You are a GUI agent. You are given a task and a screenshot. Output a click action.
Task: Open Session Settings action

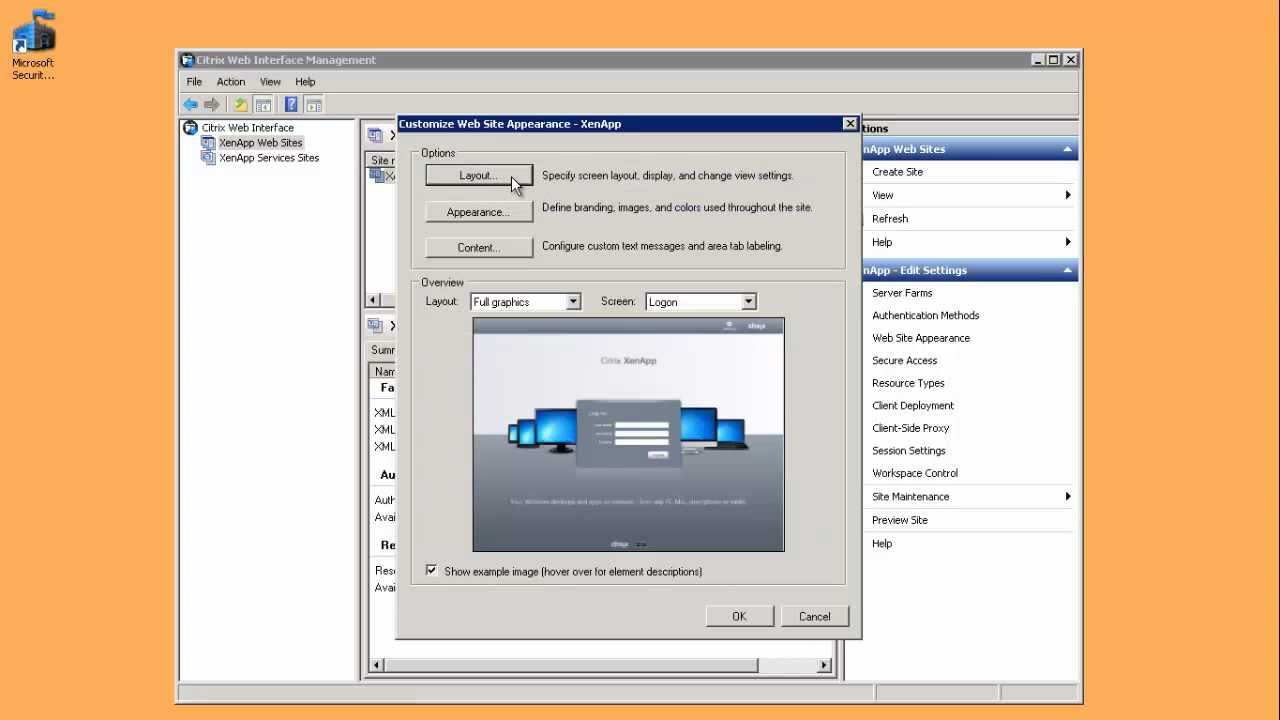pyautogui.click(x=909, y=451)
